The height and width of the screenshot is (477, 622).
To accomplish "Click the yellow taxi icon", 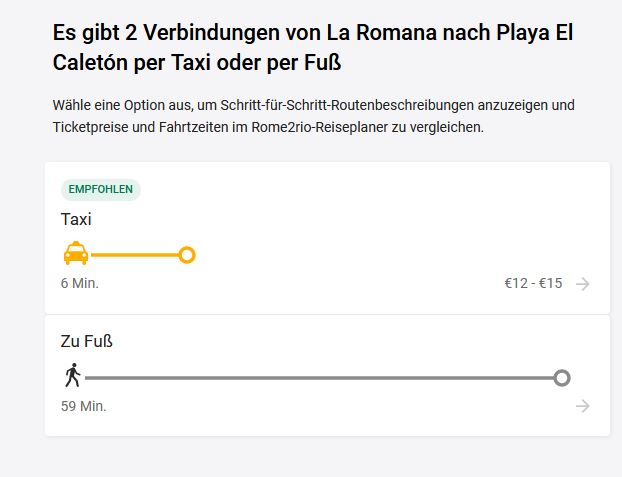I will tap(75, 255).
